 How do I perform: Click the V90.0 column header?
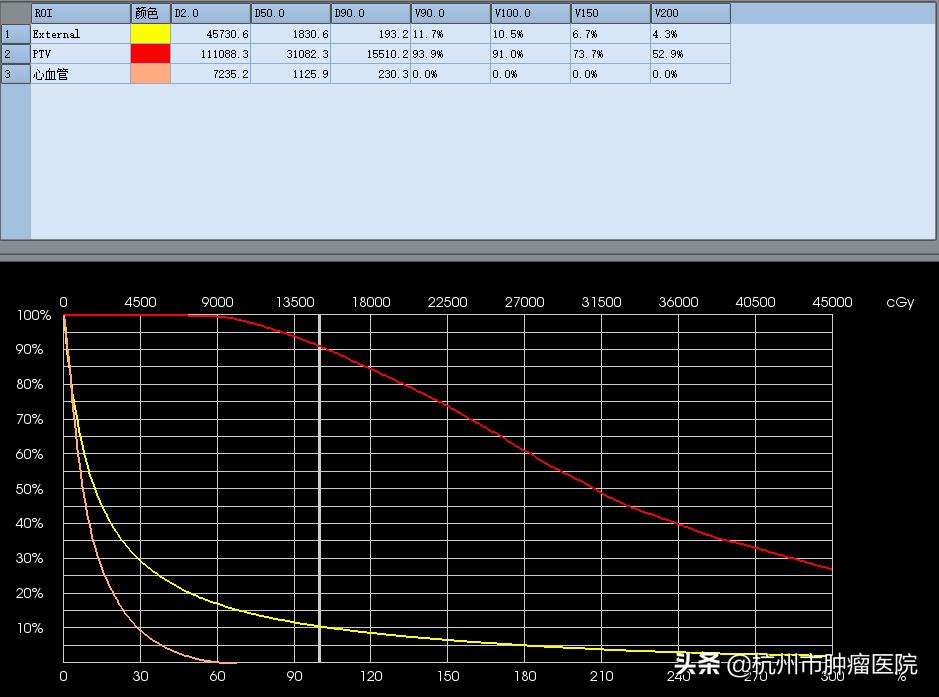[450, 14]
